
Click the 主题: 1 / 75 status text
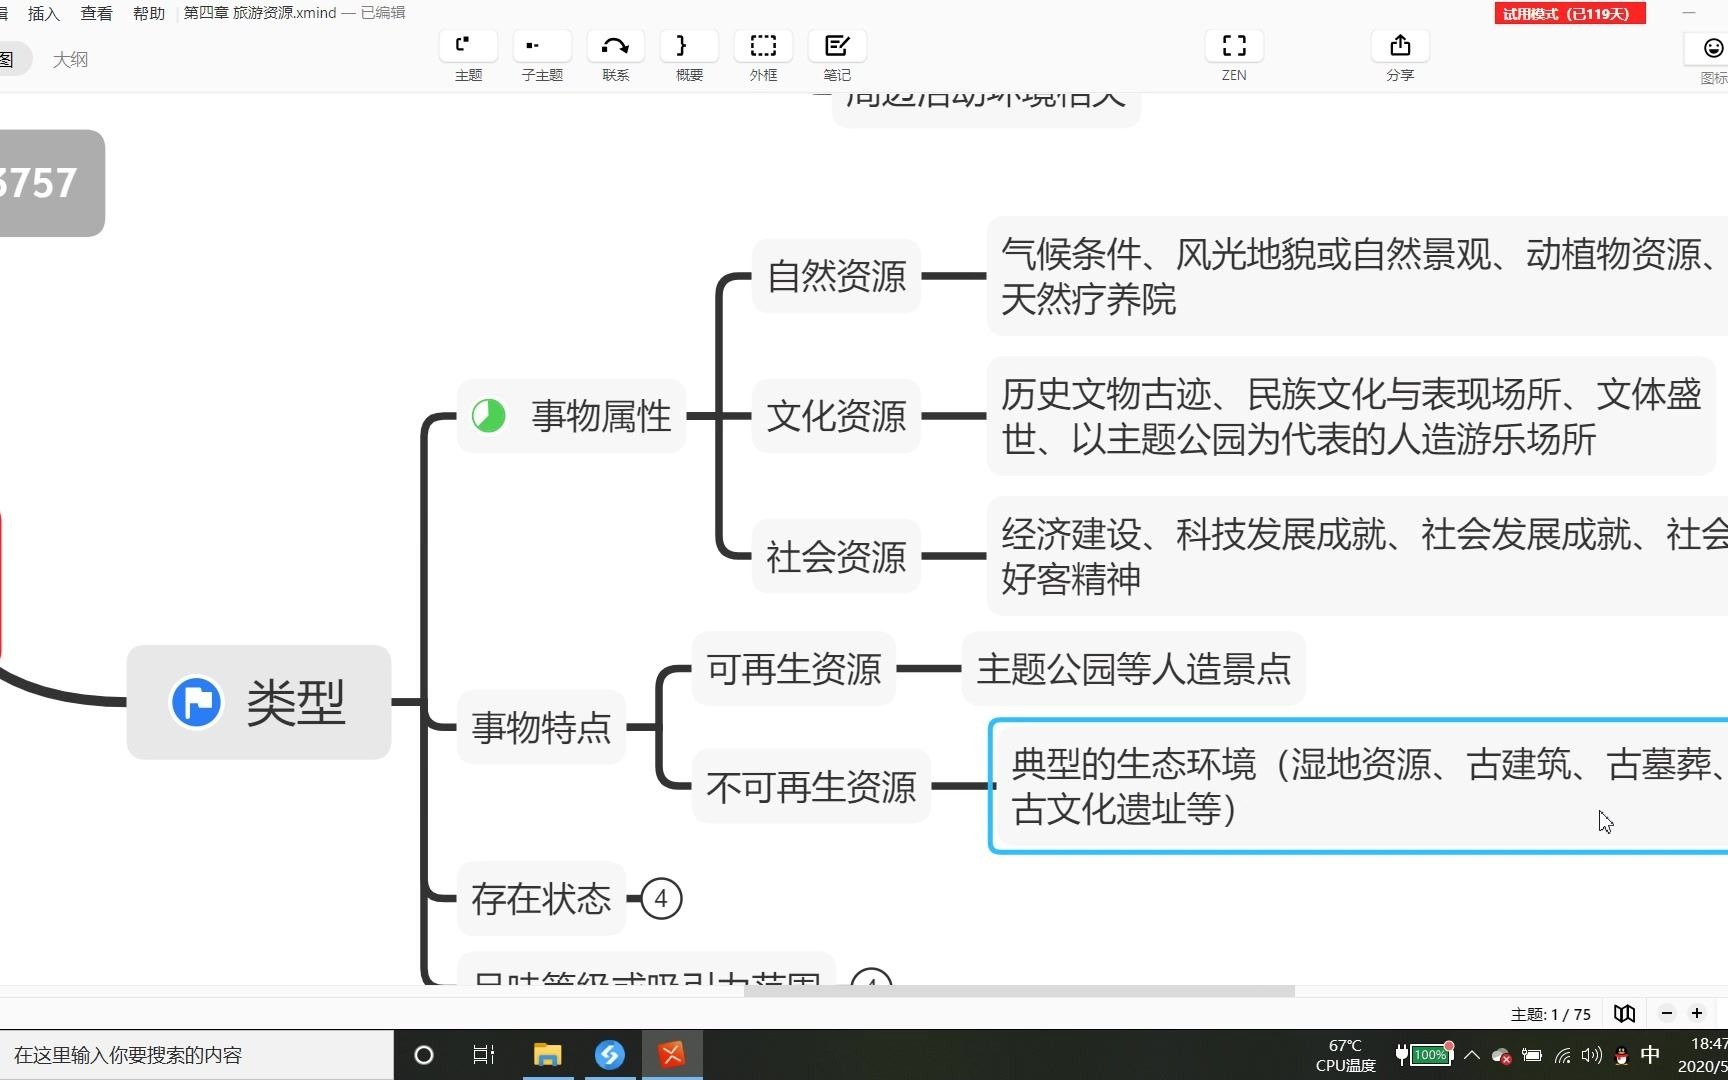[x=1550, y=1014]
